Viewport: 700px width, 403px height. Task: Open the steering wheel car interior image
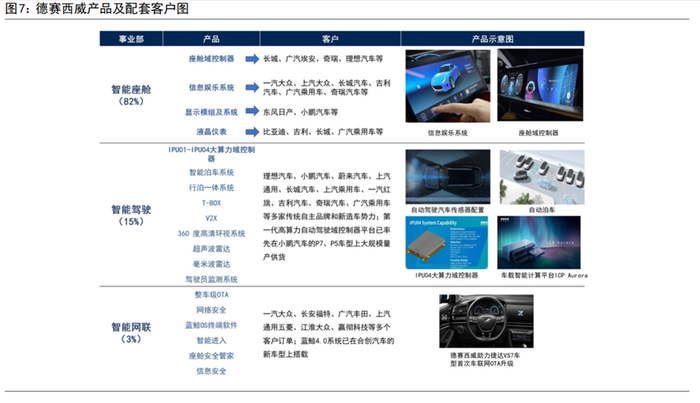[486, 321]
